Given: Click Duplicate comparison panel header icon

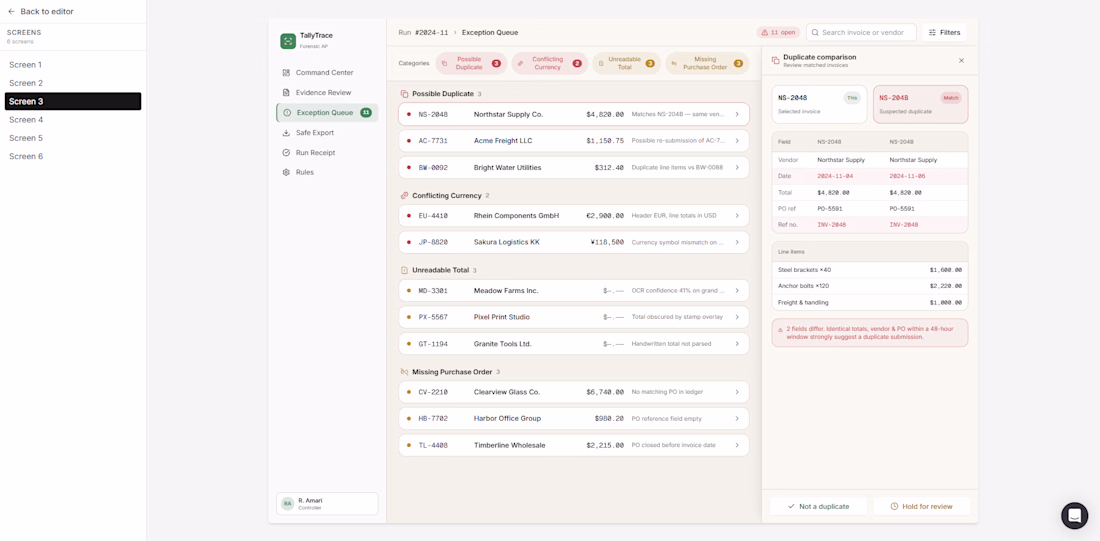Looking at the screenshot, I should 775,60.
